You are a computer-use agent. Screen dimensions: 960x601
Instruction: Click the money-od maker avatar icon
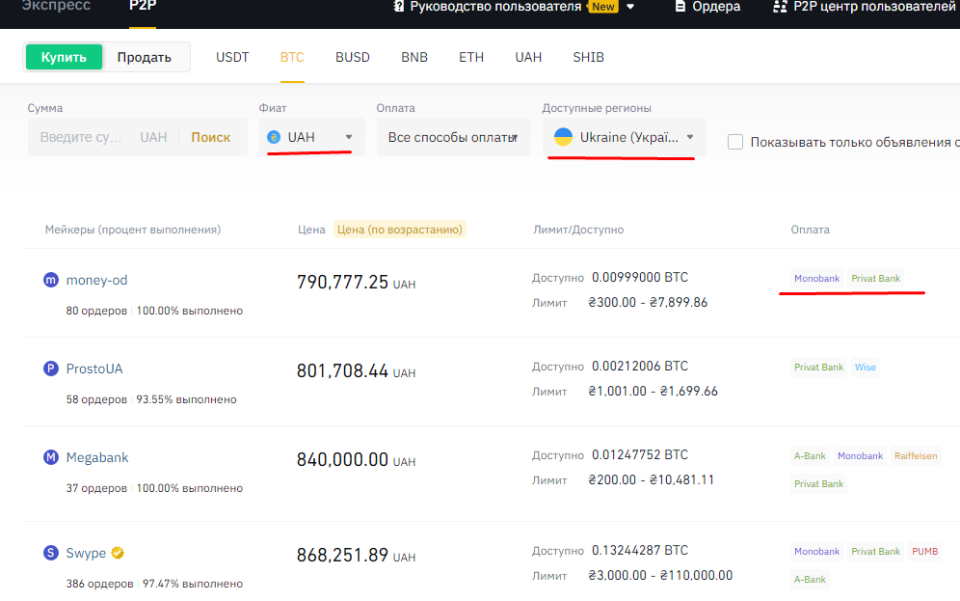51,281
